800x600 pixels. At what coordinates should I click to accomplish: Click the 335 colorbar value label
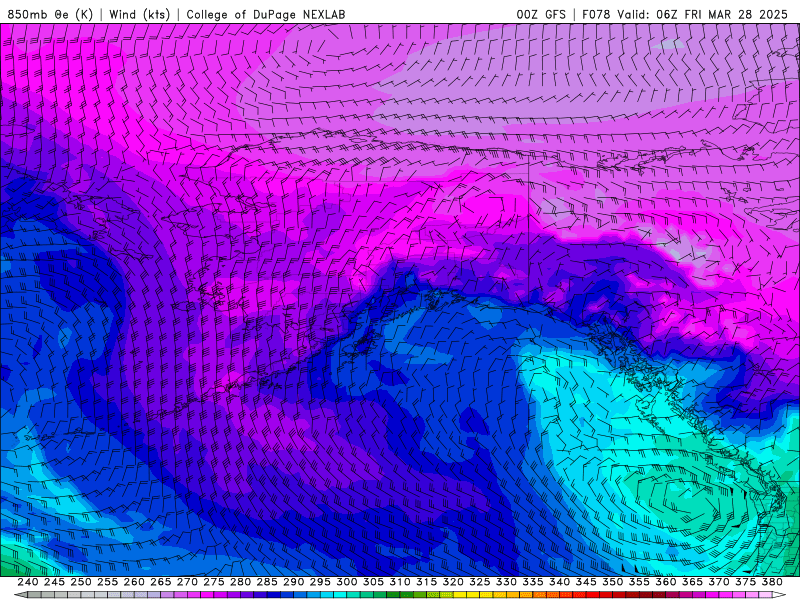pyautogui.click(x=533, y=582)
